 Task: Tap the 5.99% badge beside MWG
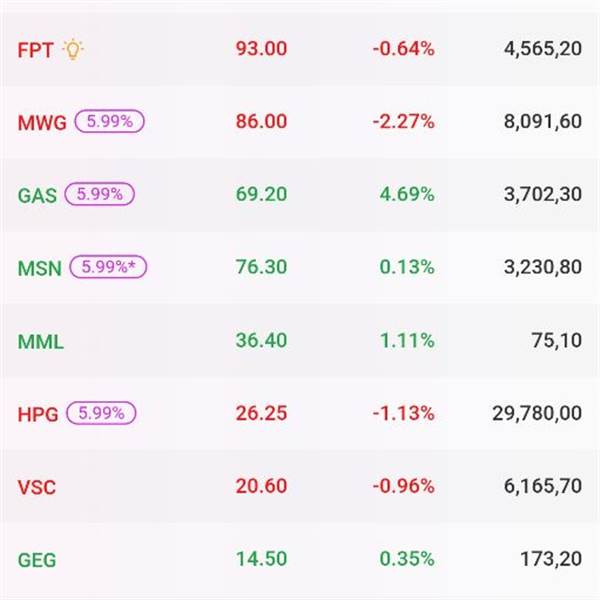(110, 122)
